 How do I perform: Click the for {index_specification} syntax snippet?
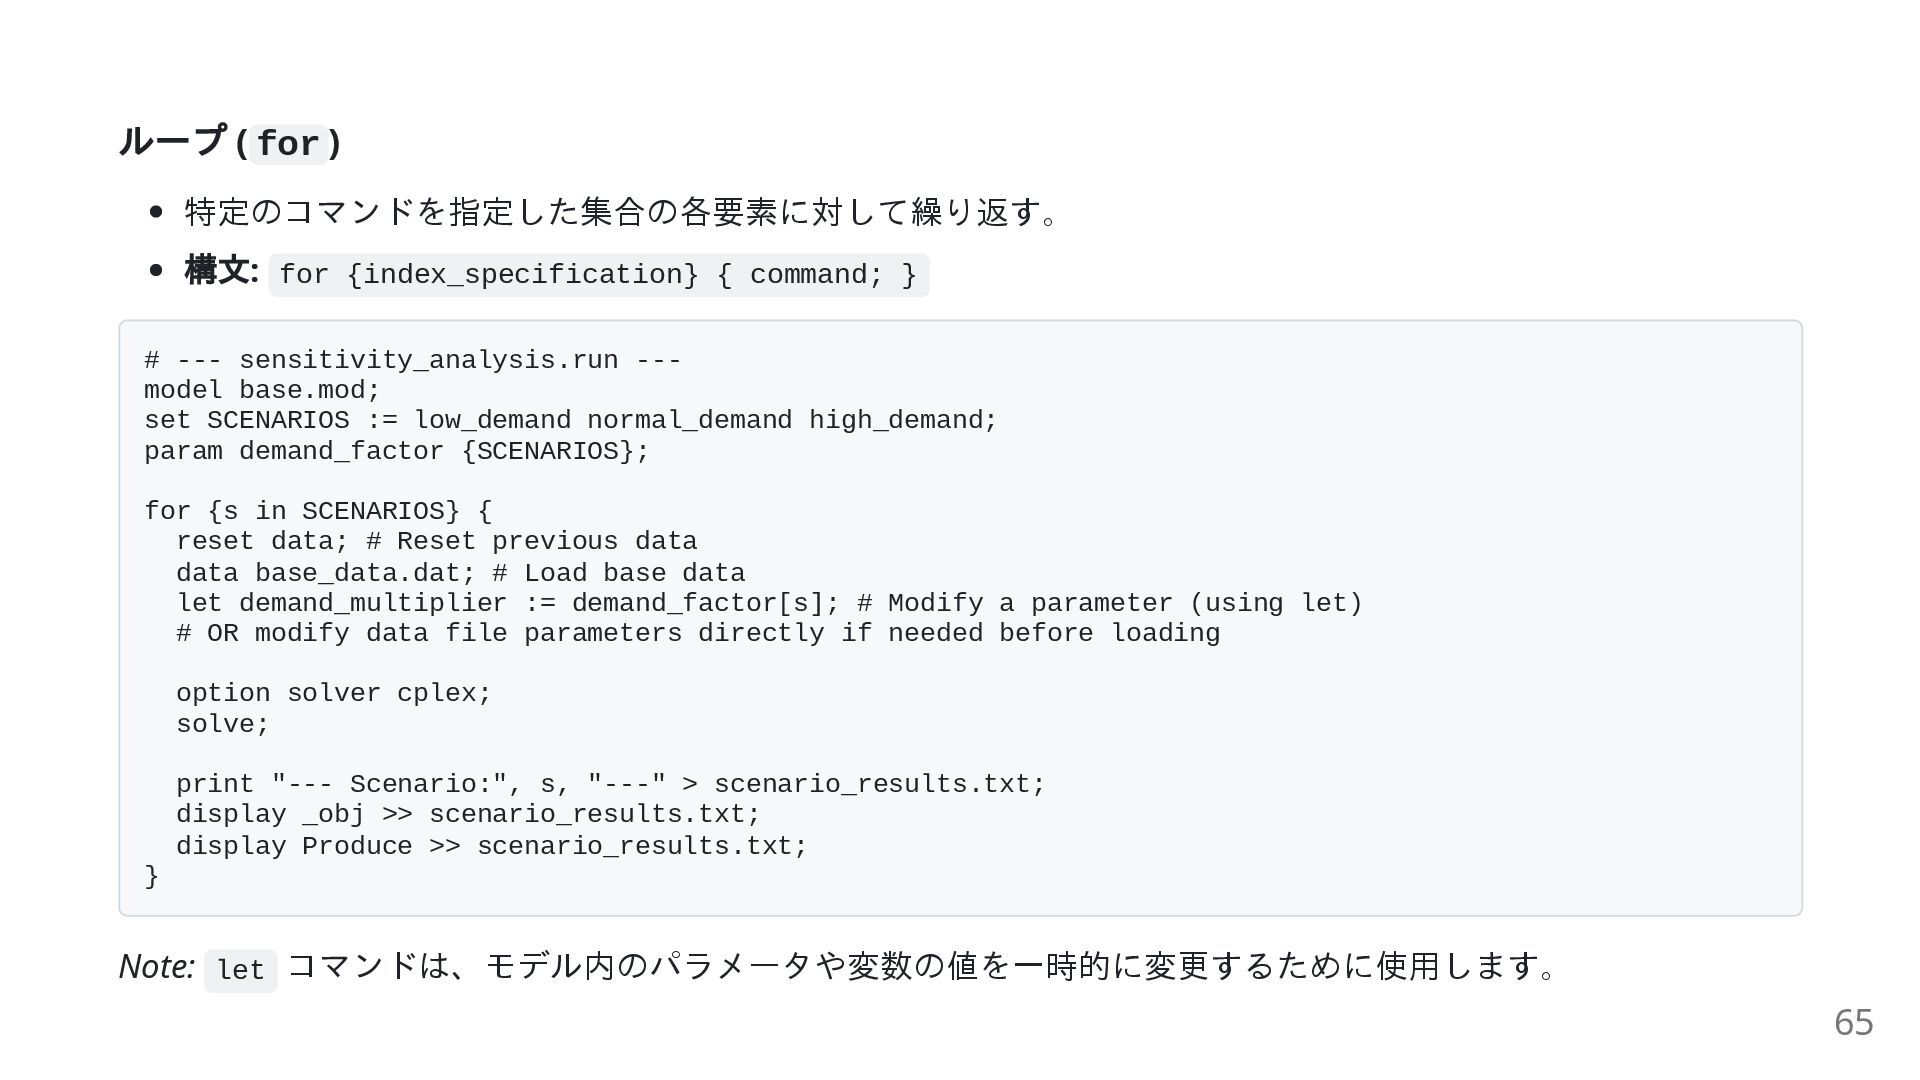click(x=598, y=275)
